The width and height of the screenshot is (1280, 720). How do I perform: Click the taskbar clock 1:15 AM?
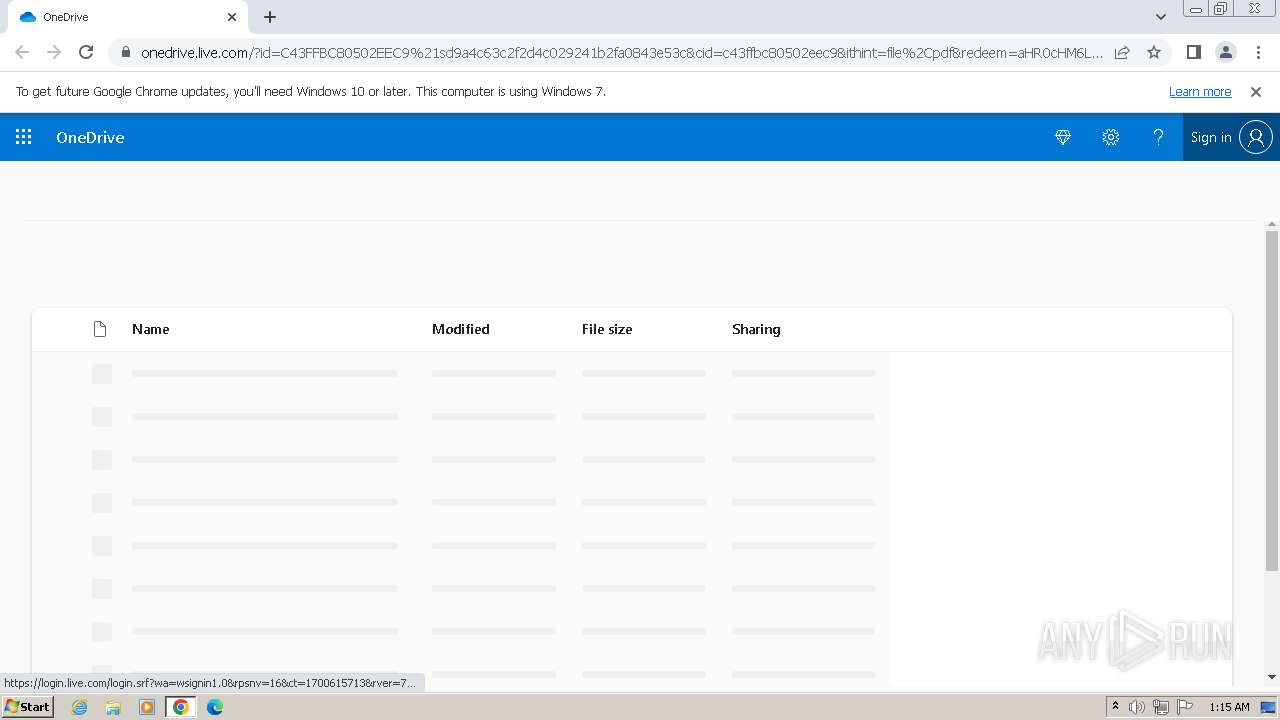(x=1229, y=707)
